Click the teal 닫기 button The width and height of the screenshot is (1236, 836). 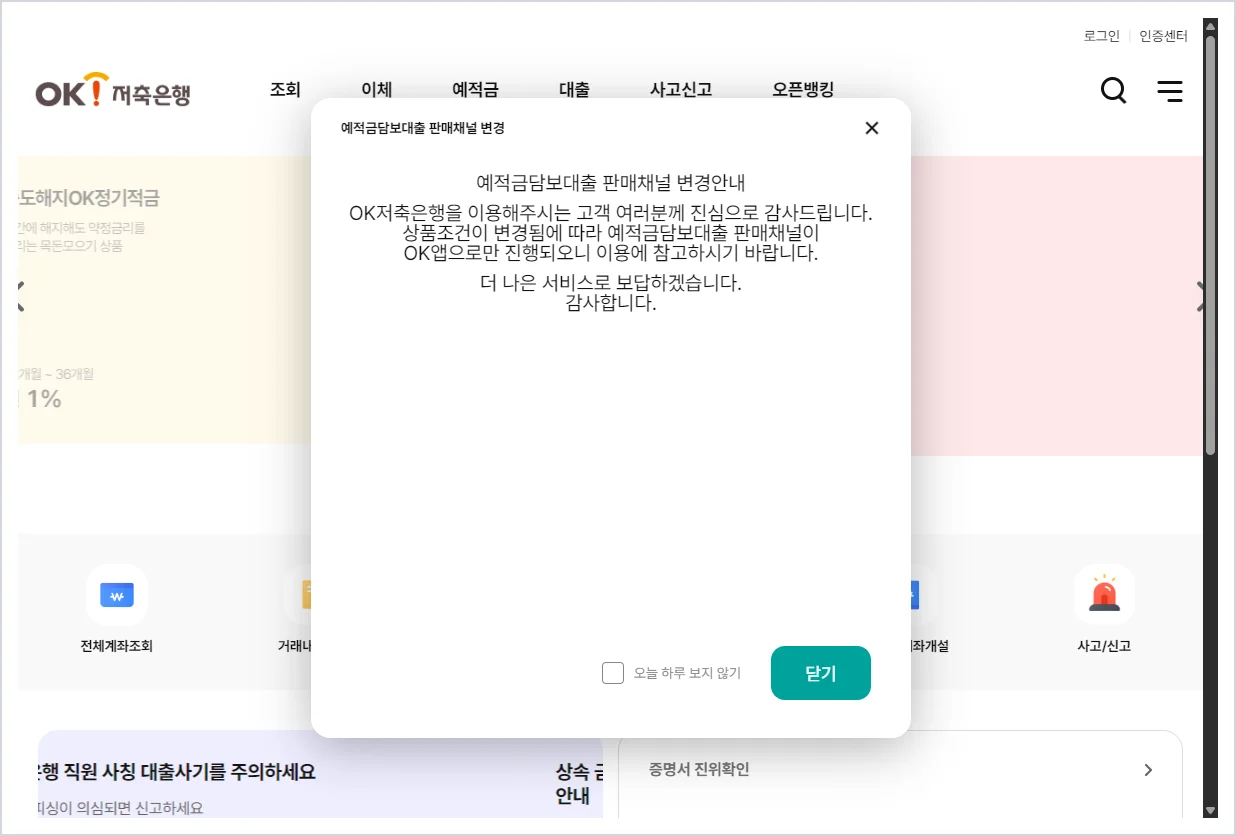pyautogui.click(x=821, y=673)
